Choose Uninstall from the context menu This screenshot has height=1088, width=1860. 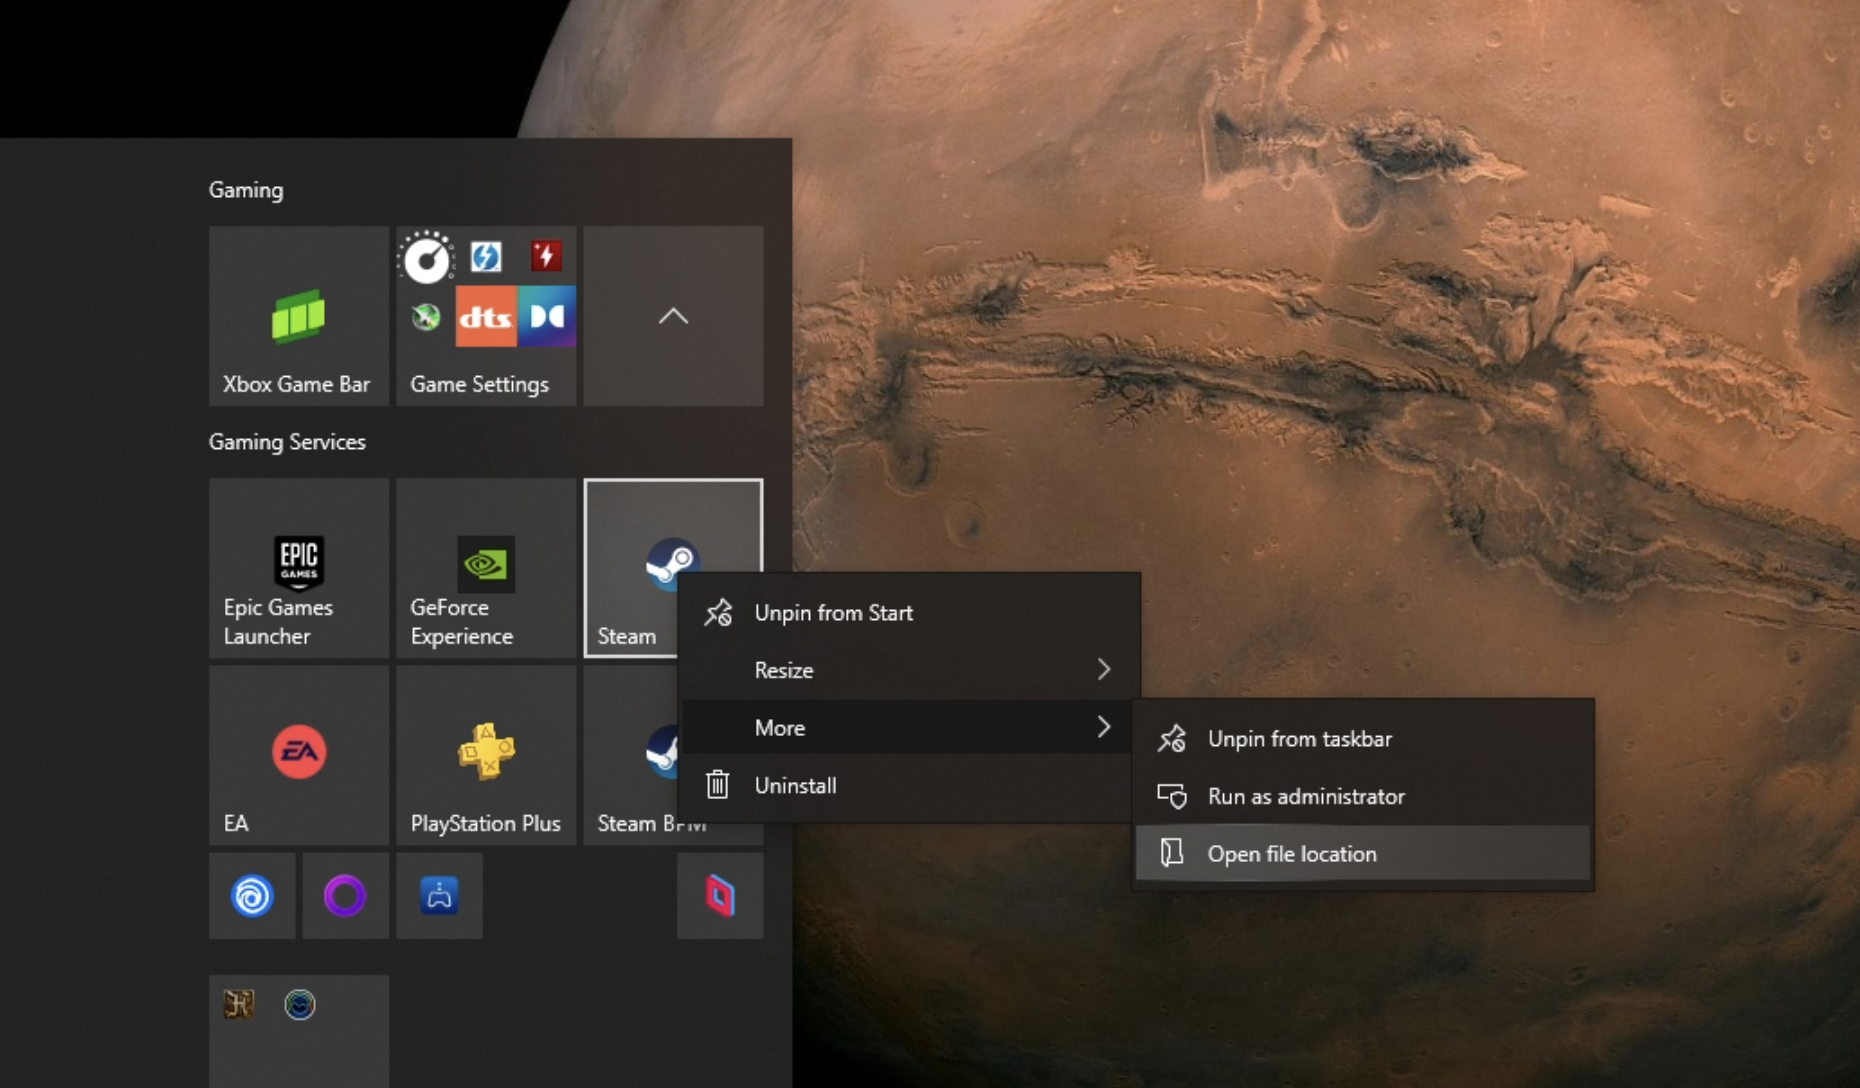point(909,785)
